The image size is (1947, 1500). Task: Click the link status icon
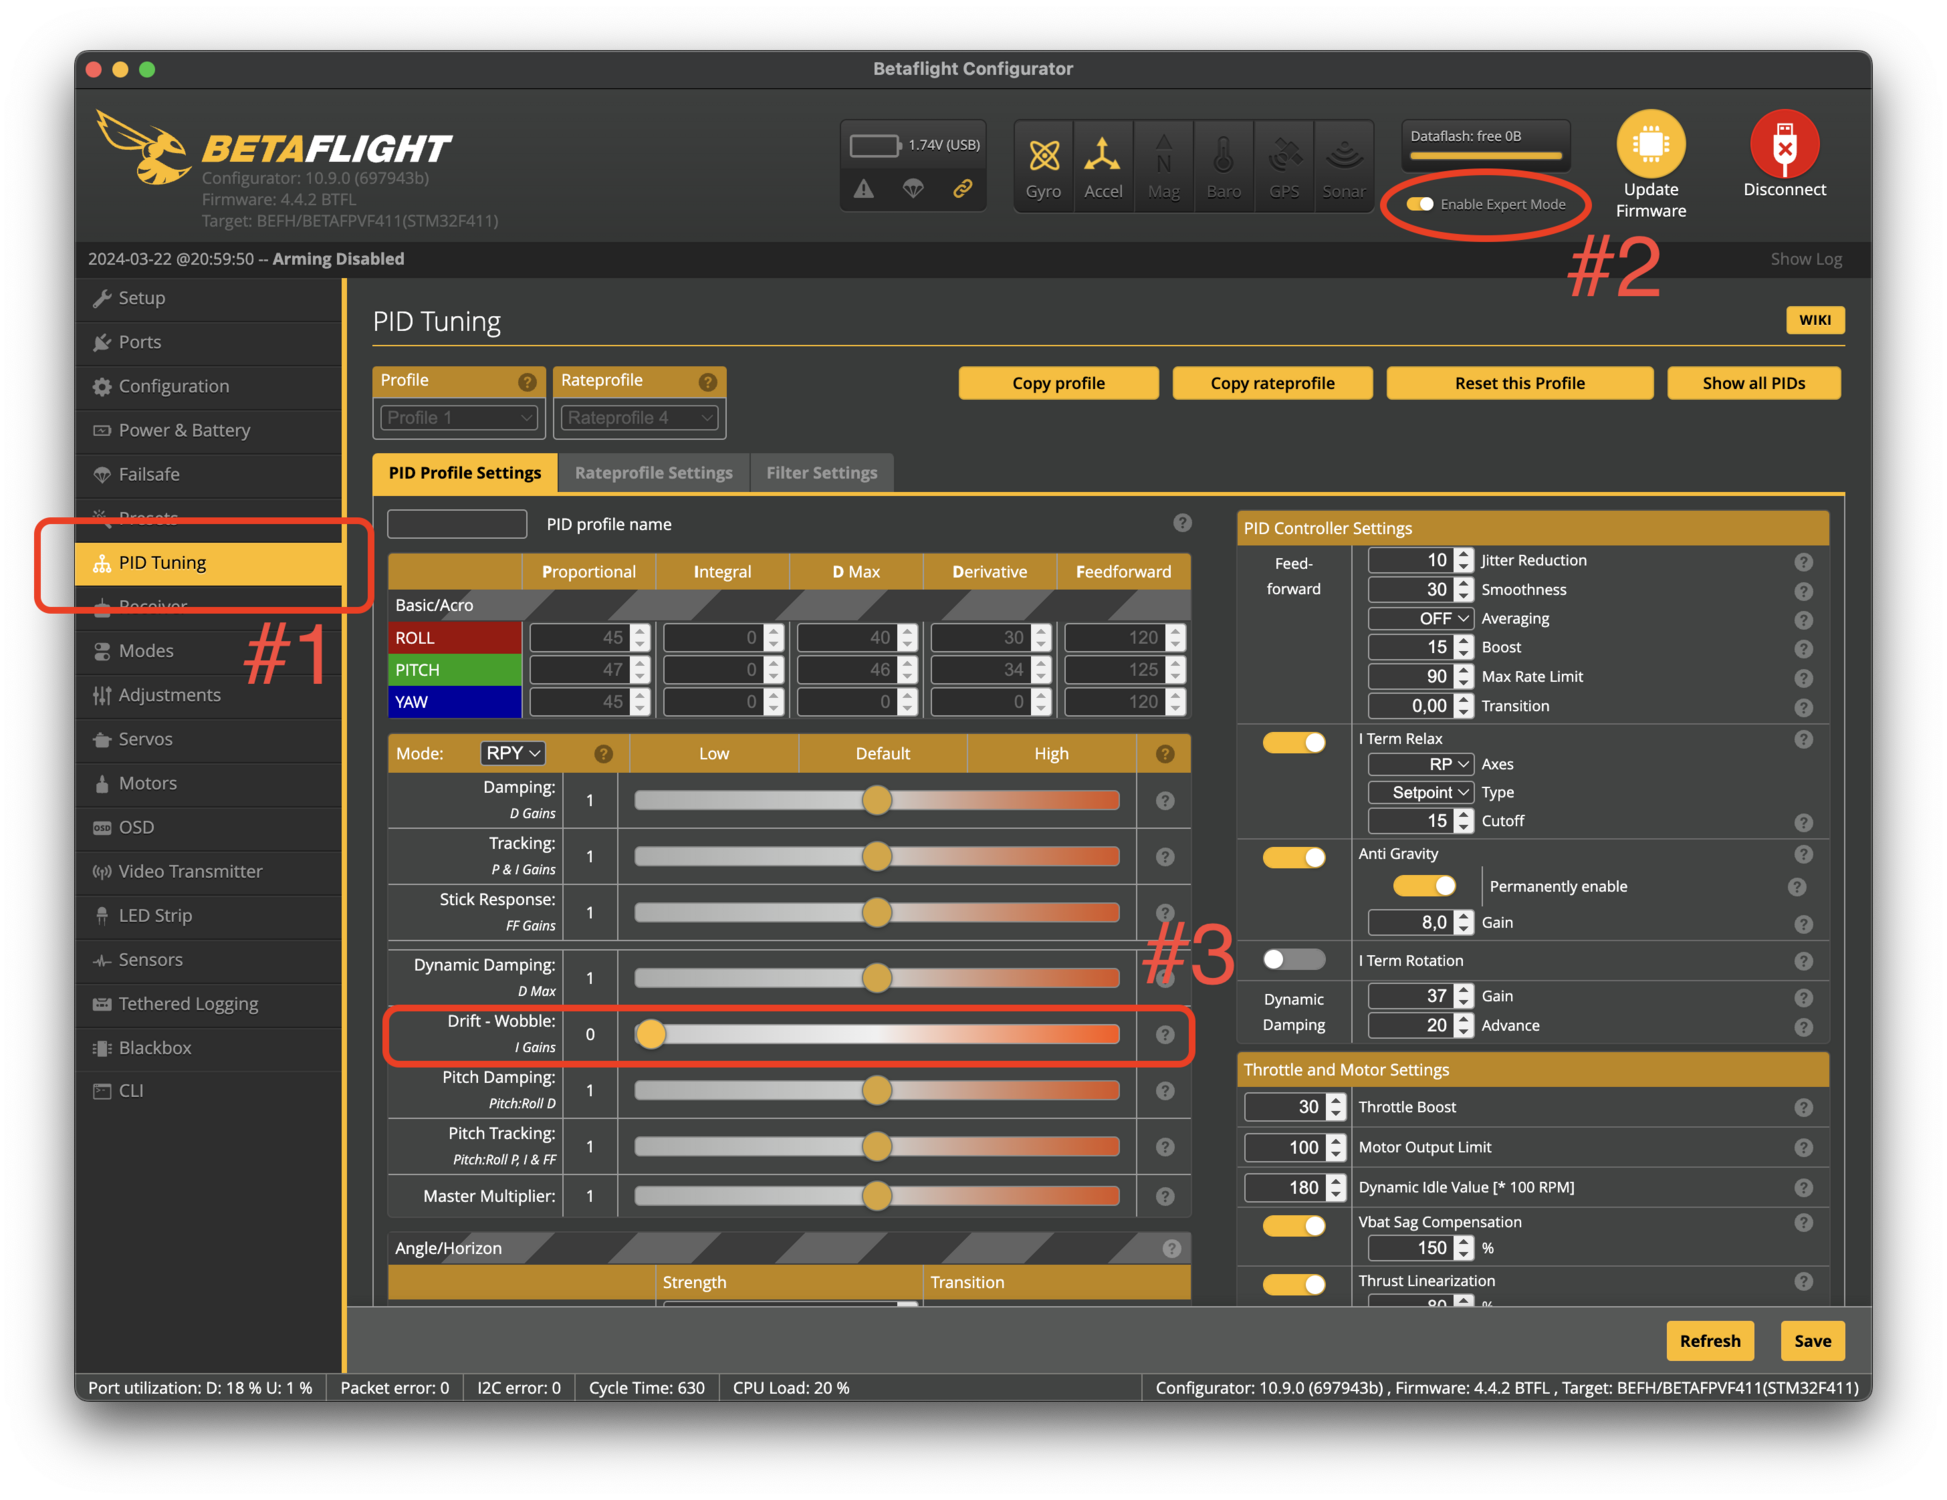pos(962,188)
